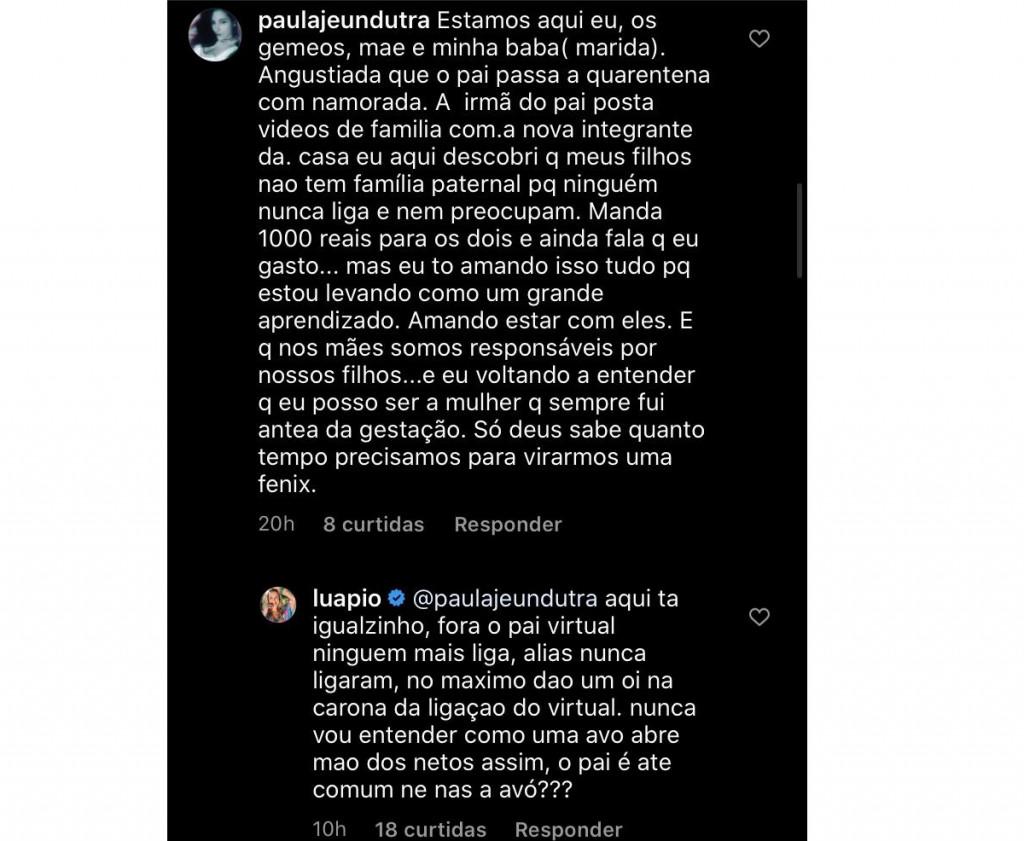The width and height of the screenshot is (1024, 841).
Task: Click the word 'fenix.' ending the comment
Action: pyautogui.click(x=287, y=484)
